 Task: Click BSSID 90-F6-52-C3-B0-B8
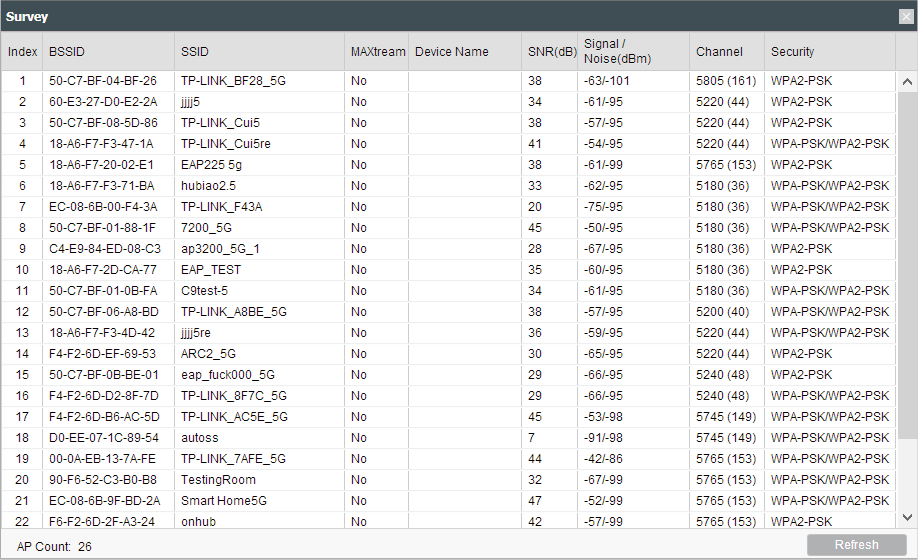point(103,480)
